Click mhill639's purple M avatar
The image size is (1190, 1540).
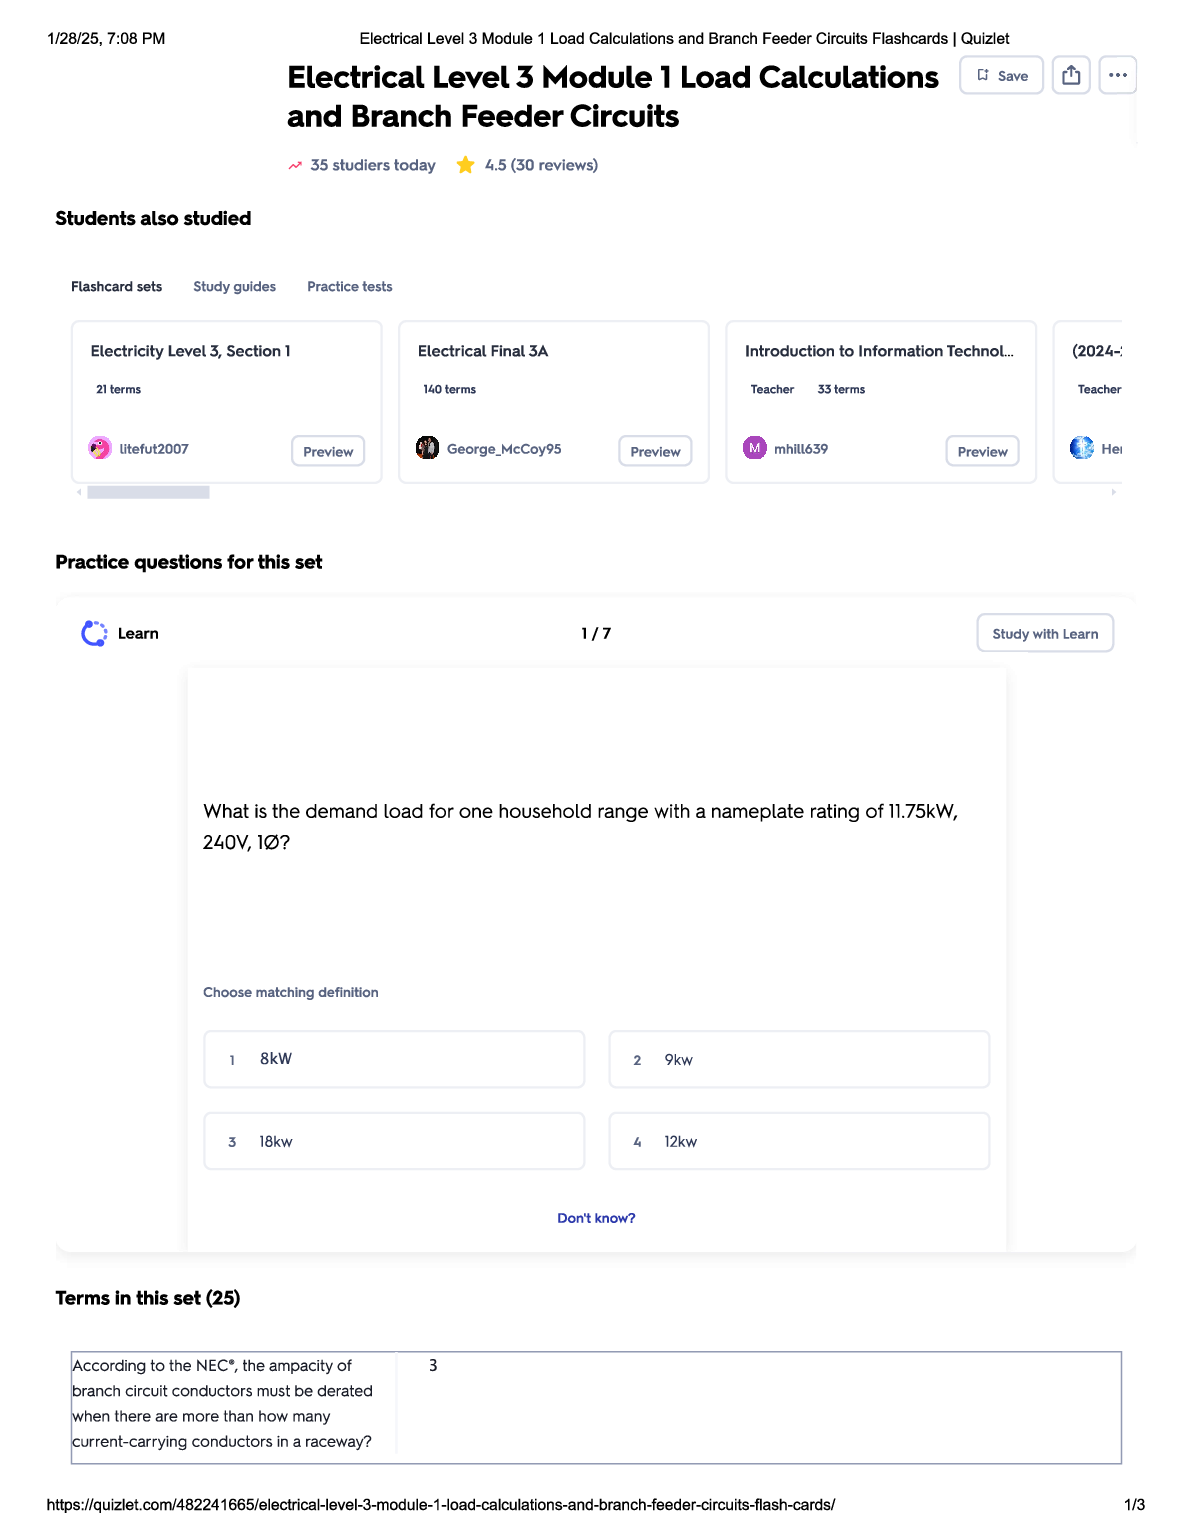tap(755, 448)
